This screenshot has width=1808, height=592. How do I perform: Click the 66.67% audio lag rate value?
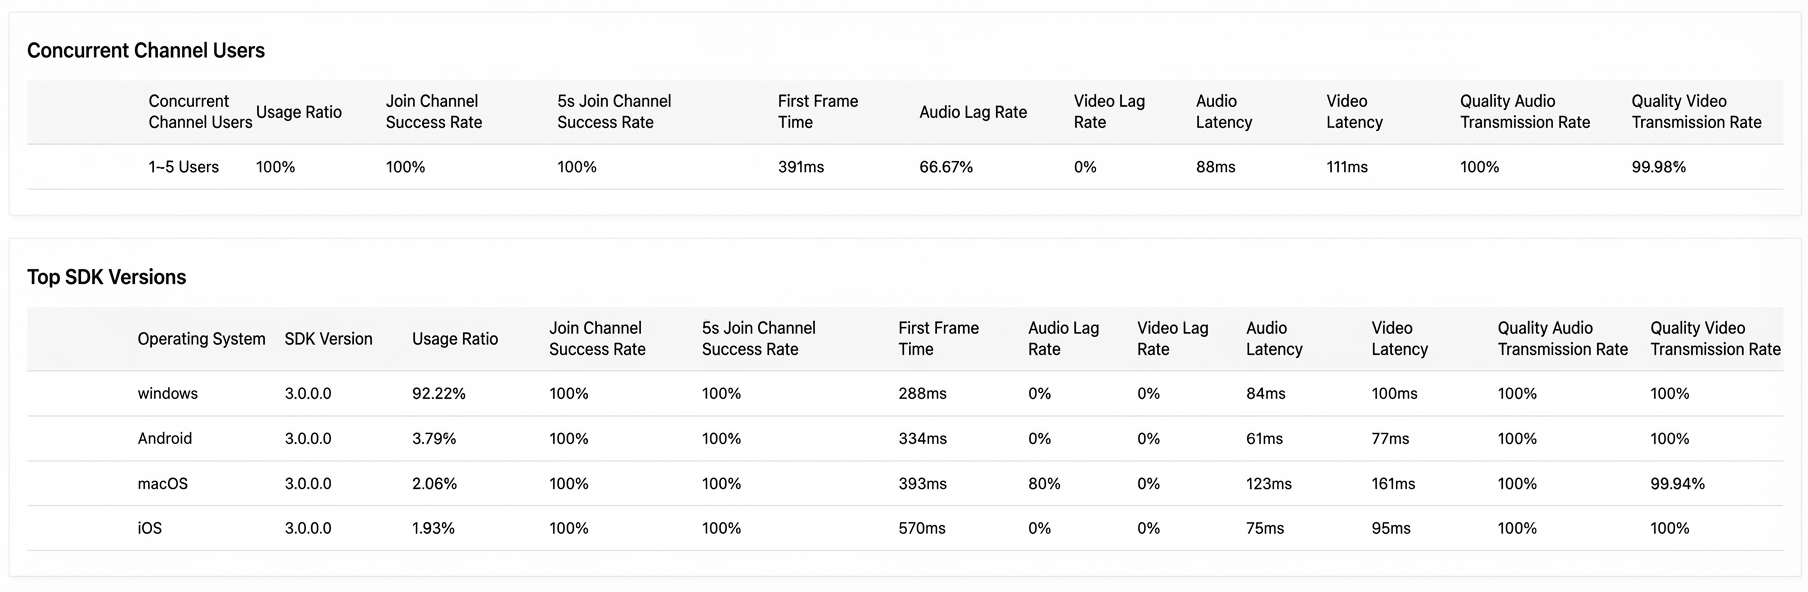click(x=946, y=167)
